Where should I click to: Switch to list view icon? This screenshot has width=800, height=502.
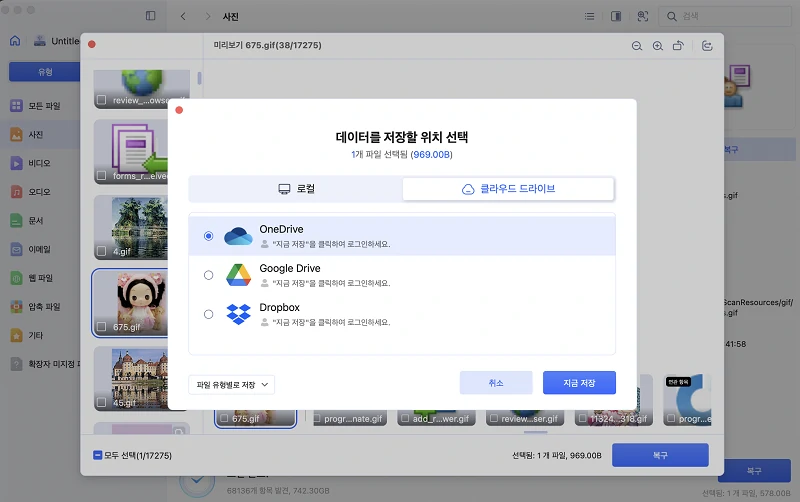pyautogui.click(x=589, y=16)
